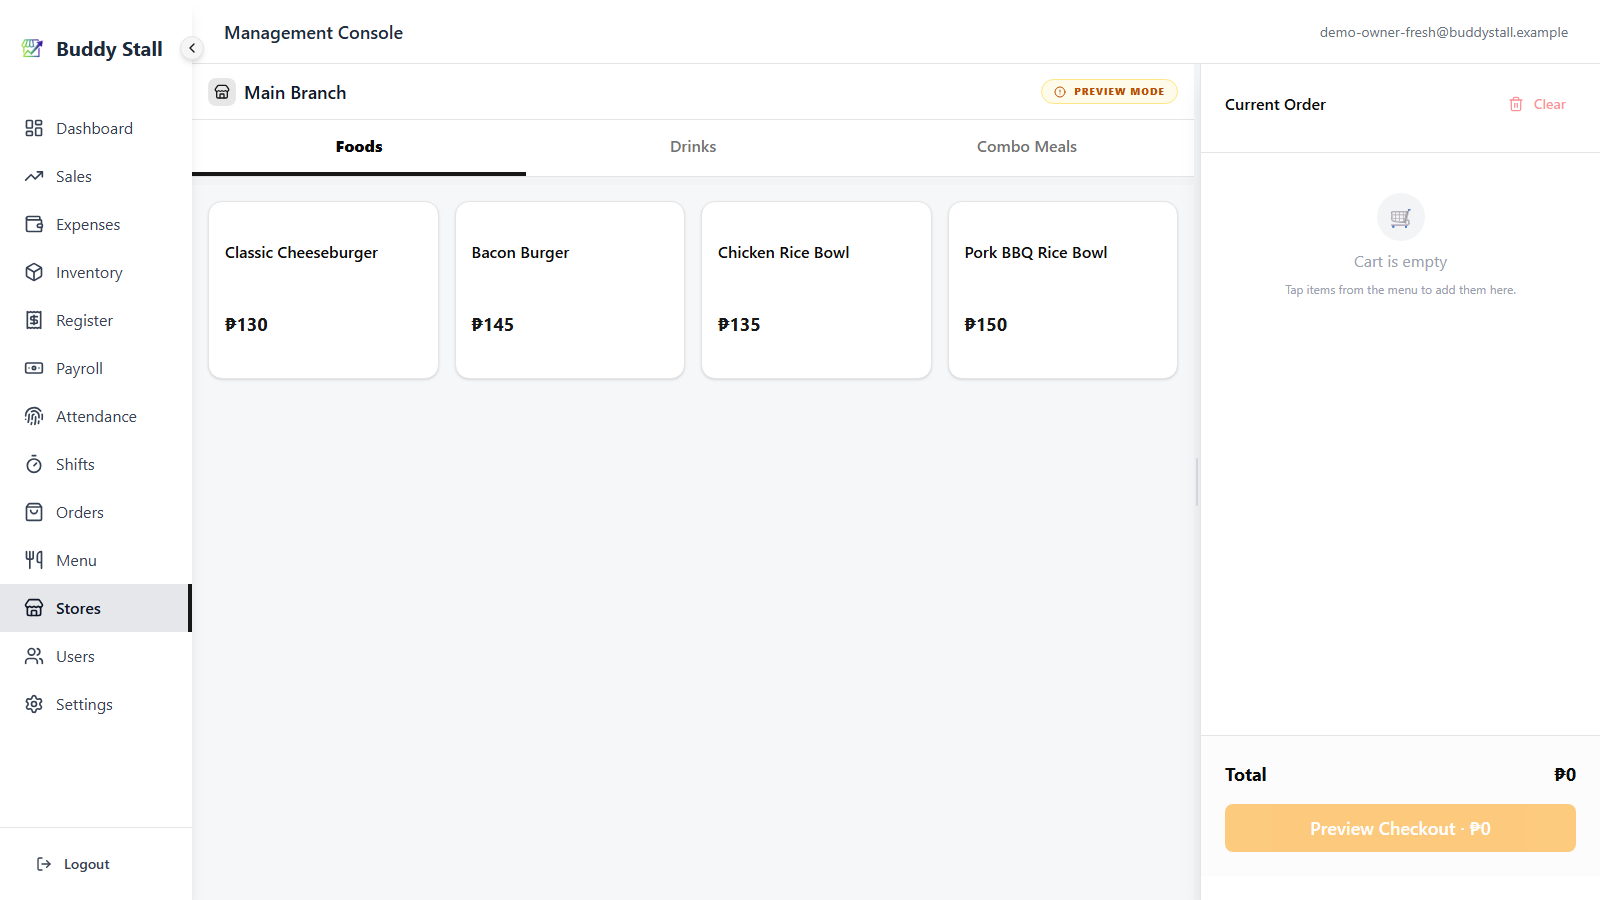This screenshot has height=900, width=1600.
Task: Open the Inventory section
Action: coord(94,272)
